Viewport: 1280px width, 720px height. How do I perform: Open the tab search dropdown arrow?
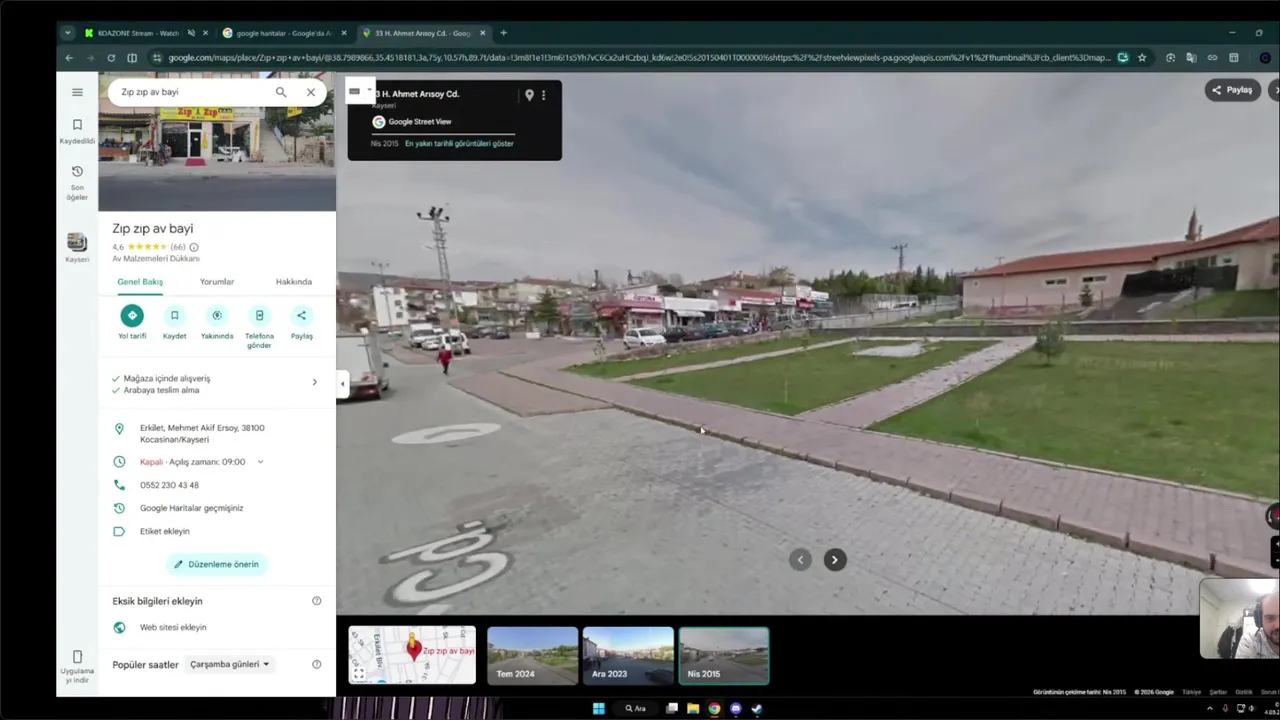68,33
